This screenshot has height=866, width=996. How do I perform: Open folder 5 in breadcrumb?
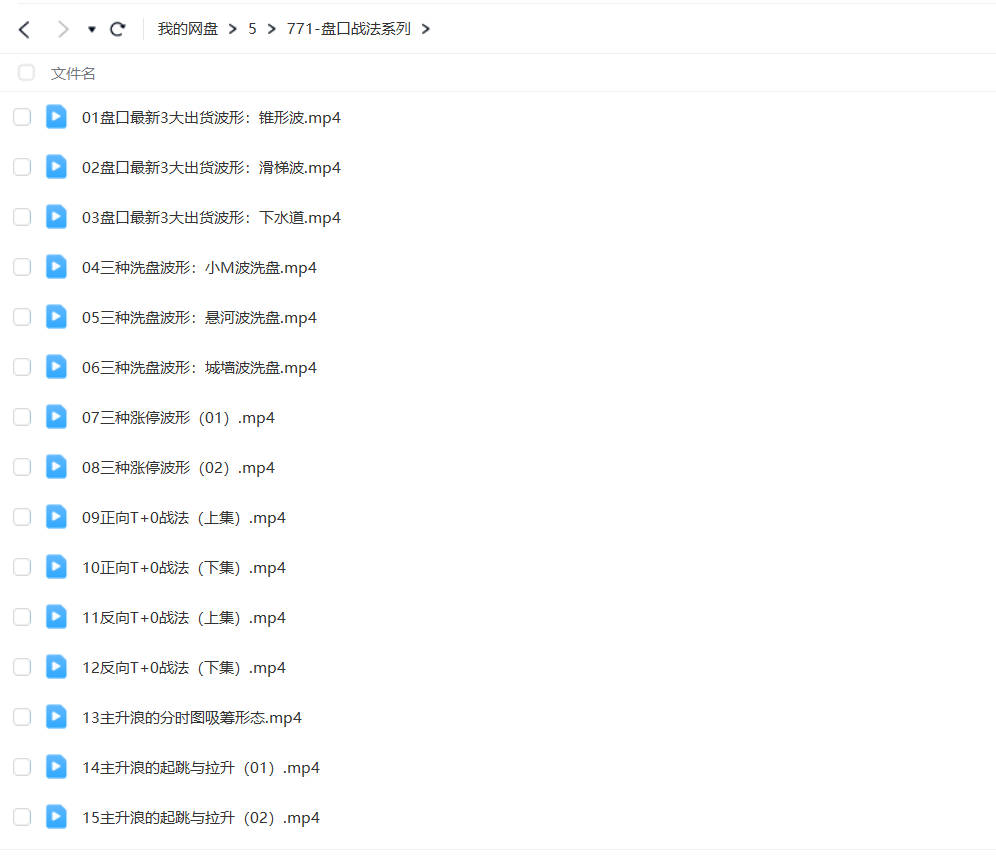(252, 29)
